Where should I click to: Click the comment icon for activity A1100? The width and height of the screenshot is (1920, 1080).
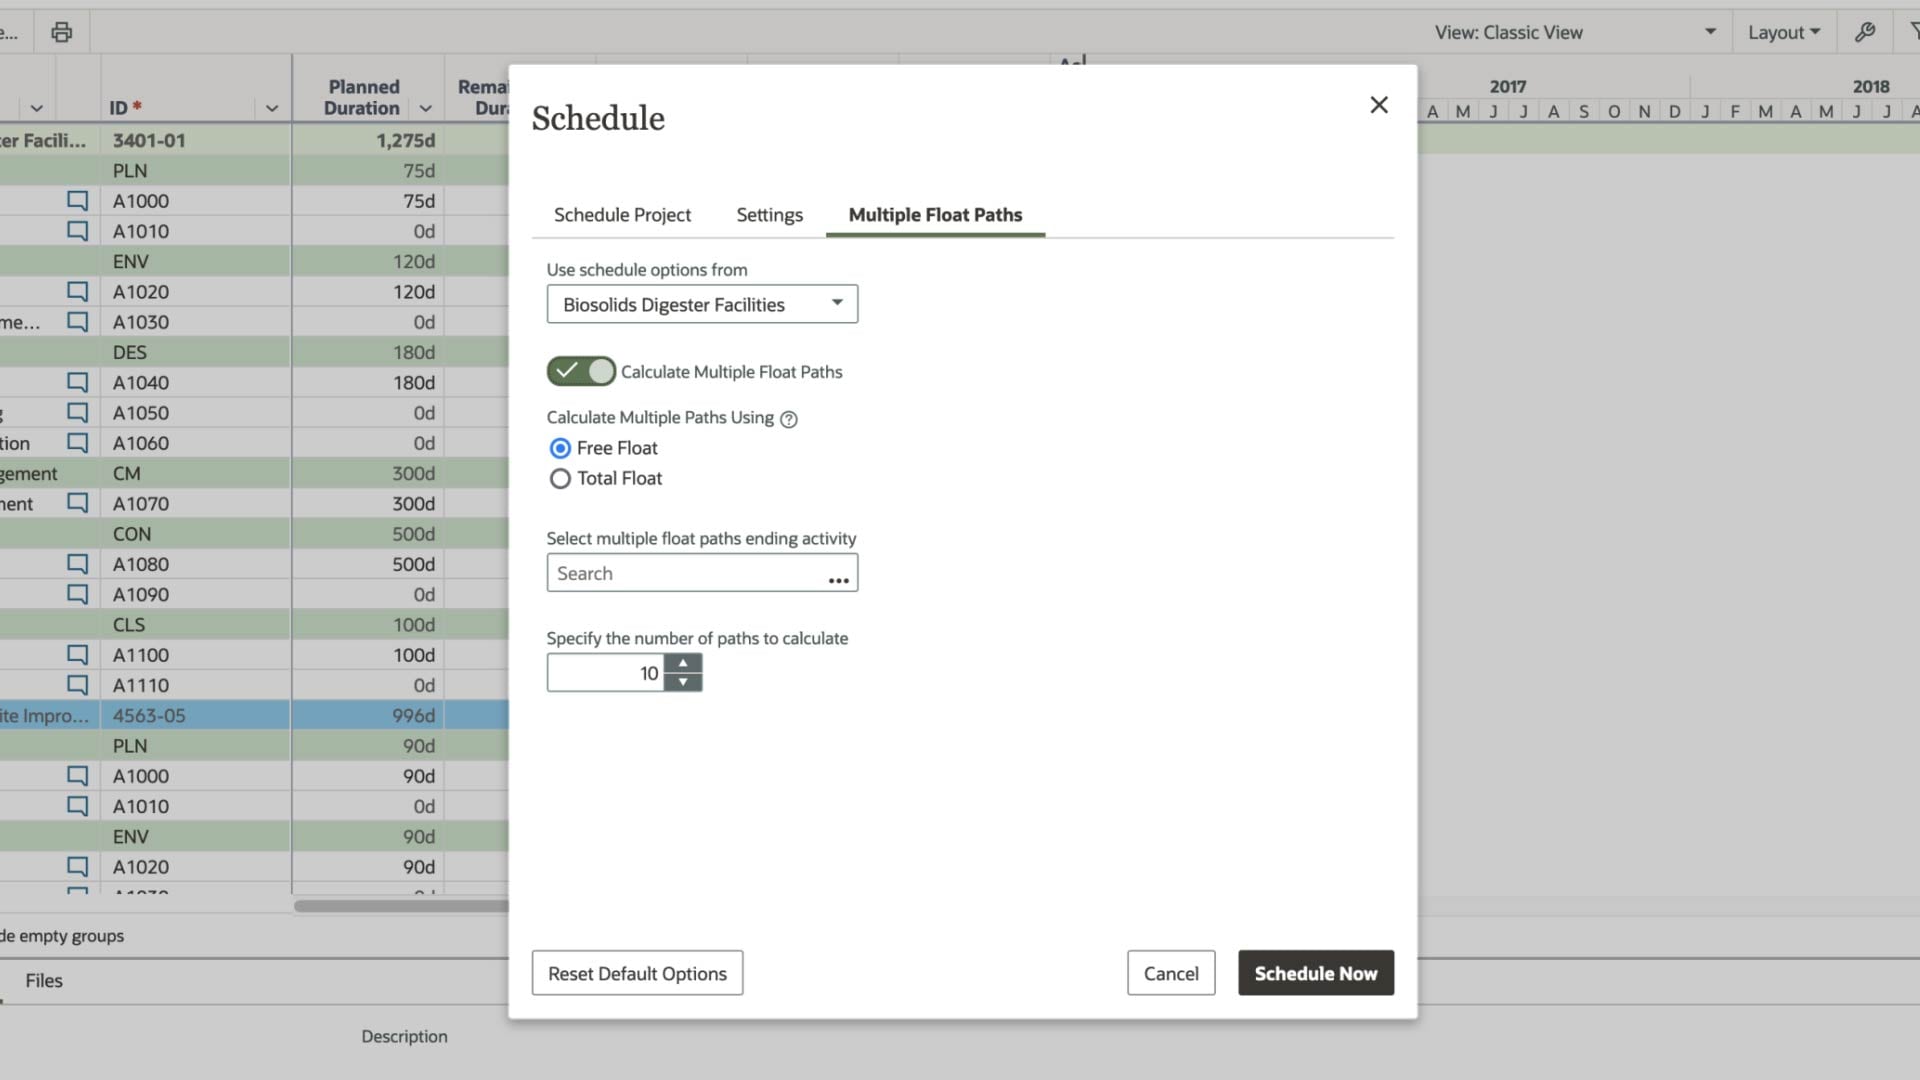coord(77,655)
